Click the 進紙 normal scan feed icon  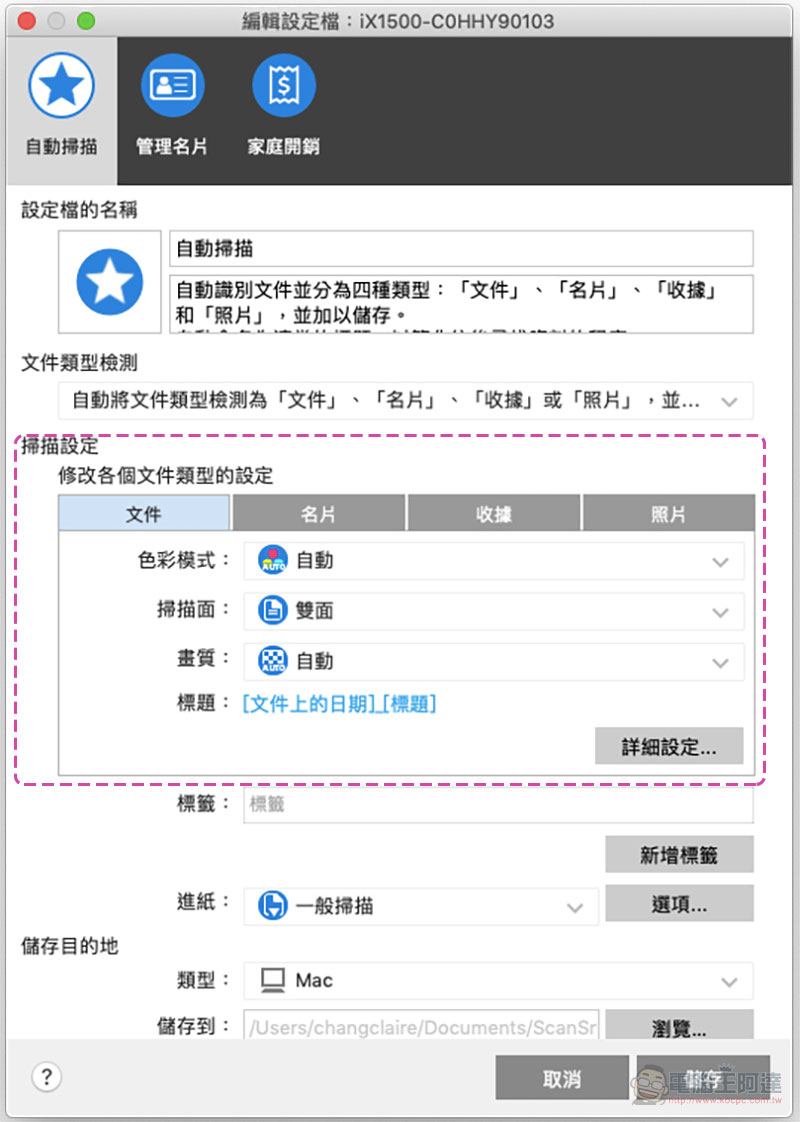pyautogui.click(x=273, y=906)
